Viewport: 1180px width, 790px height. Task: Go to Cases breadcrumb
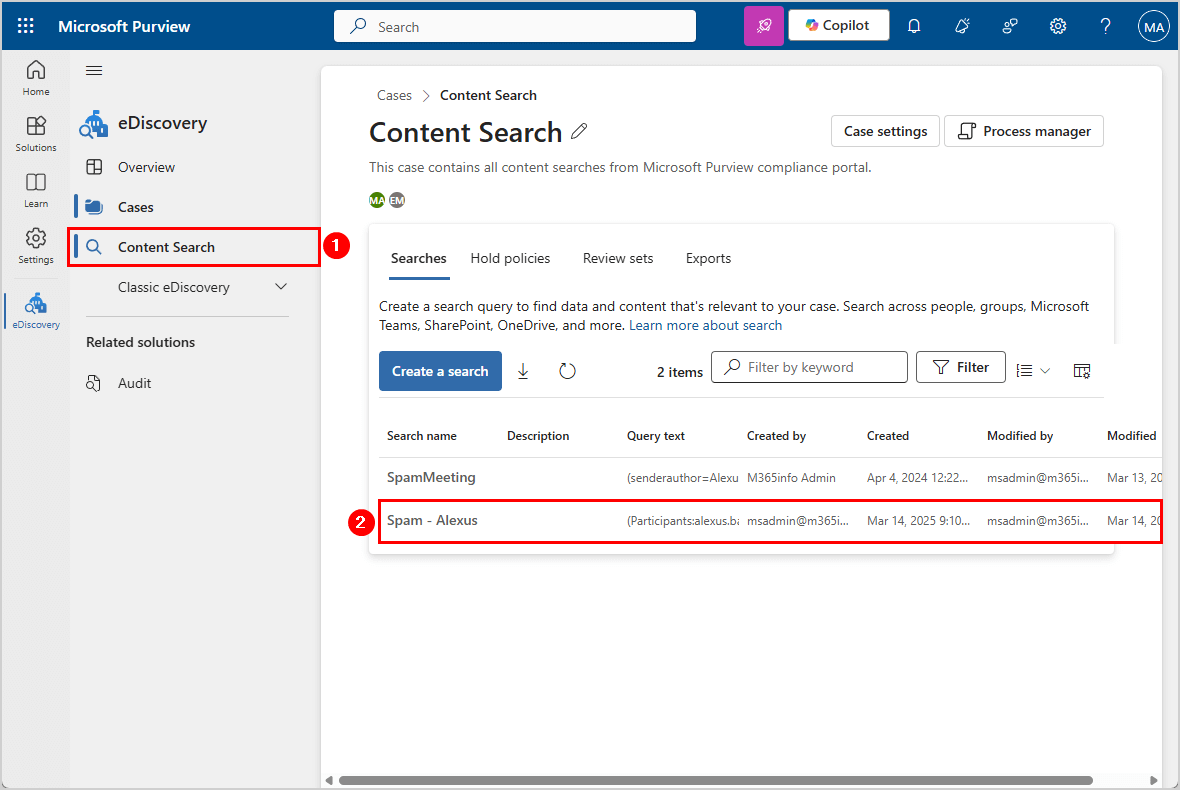click(394, 95)
